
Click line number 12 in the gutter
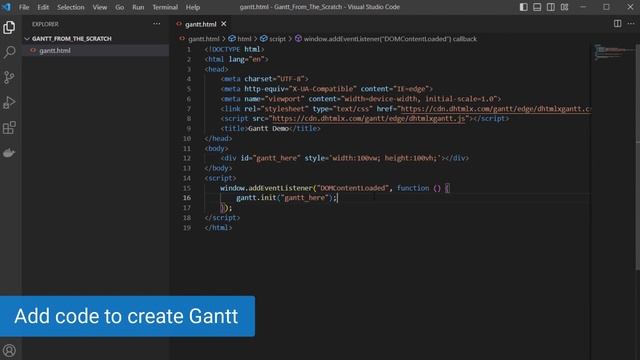point(187,158)
